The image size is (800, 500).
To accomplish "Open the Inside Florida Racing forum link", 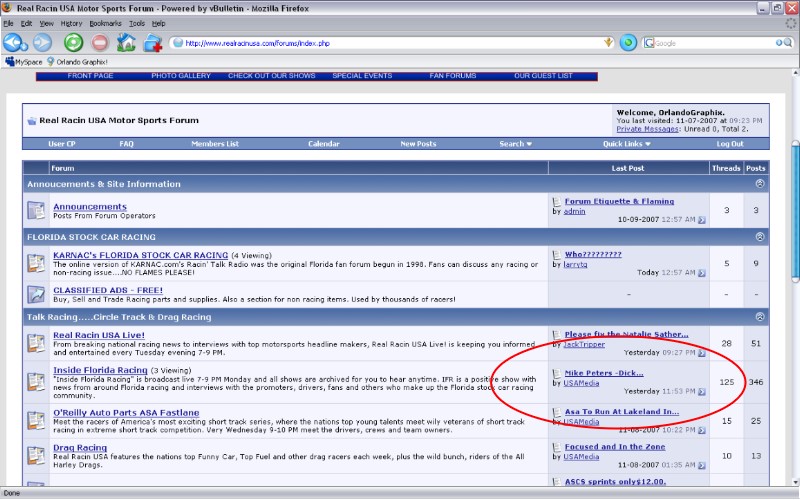I will pyautogui.click(x=100, y=370).
